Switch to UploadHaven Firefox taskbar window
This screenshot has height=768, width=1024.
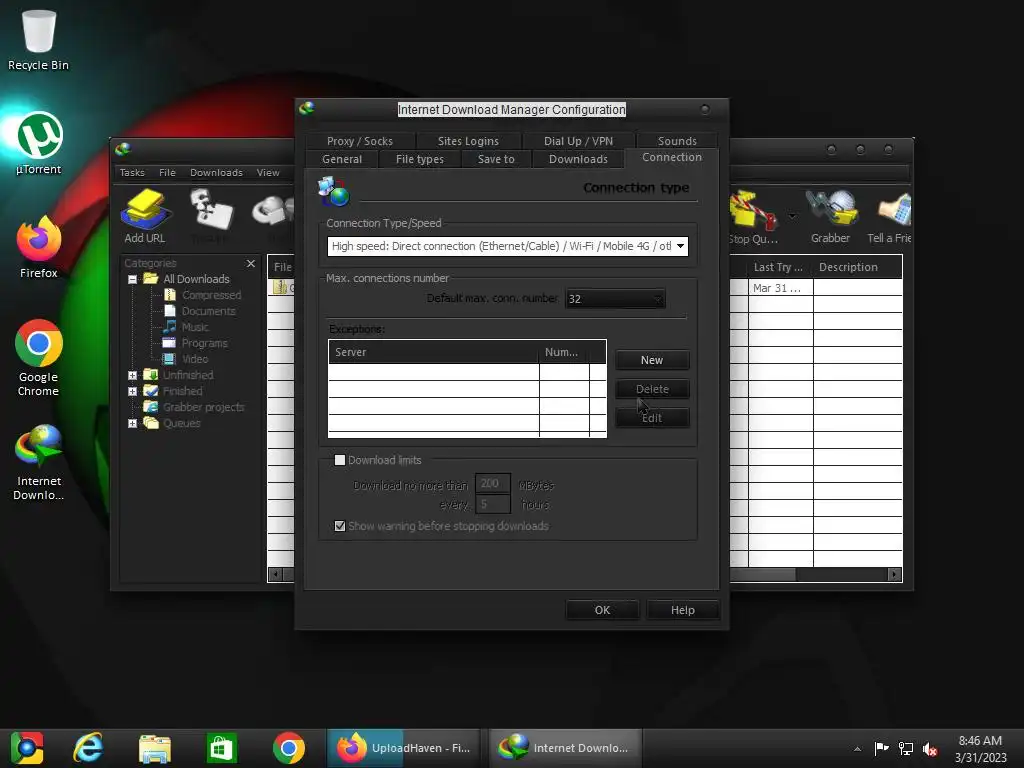[x=404, y=748]
